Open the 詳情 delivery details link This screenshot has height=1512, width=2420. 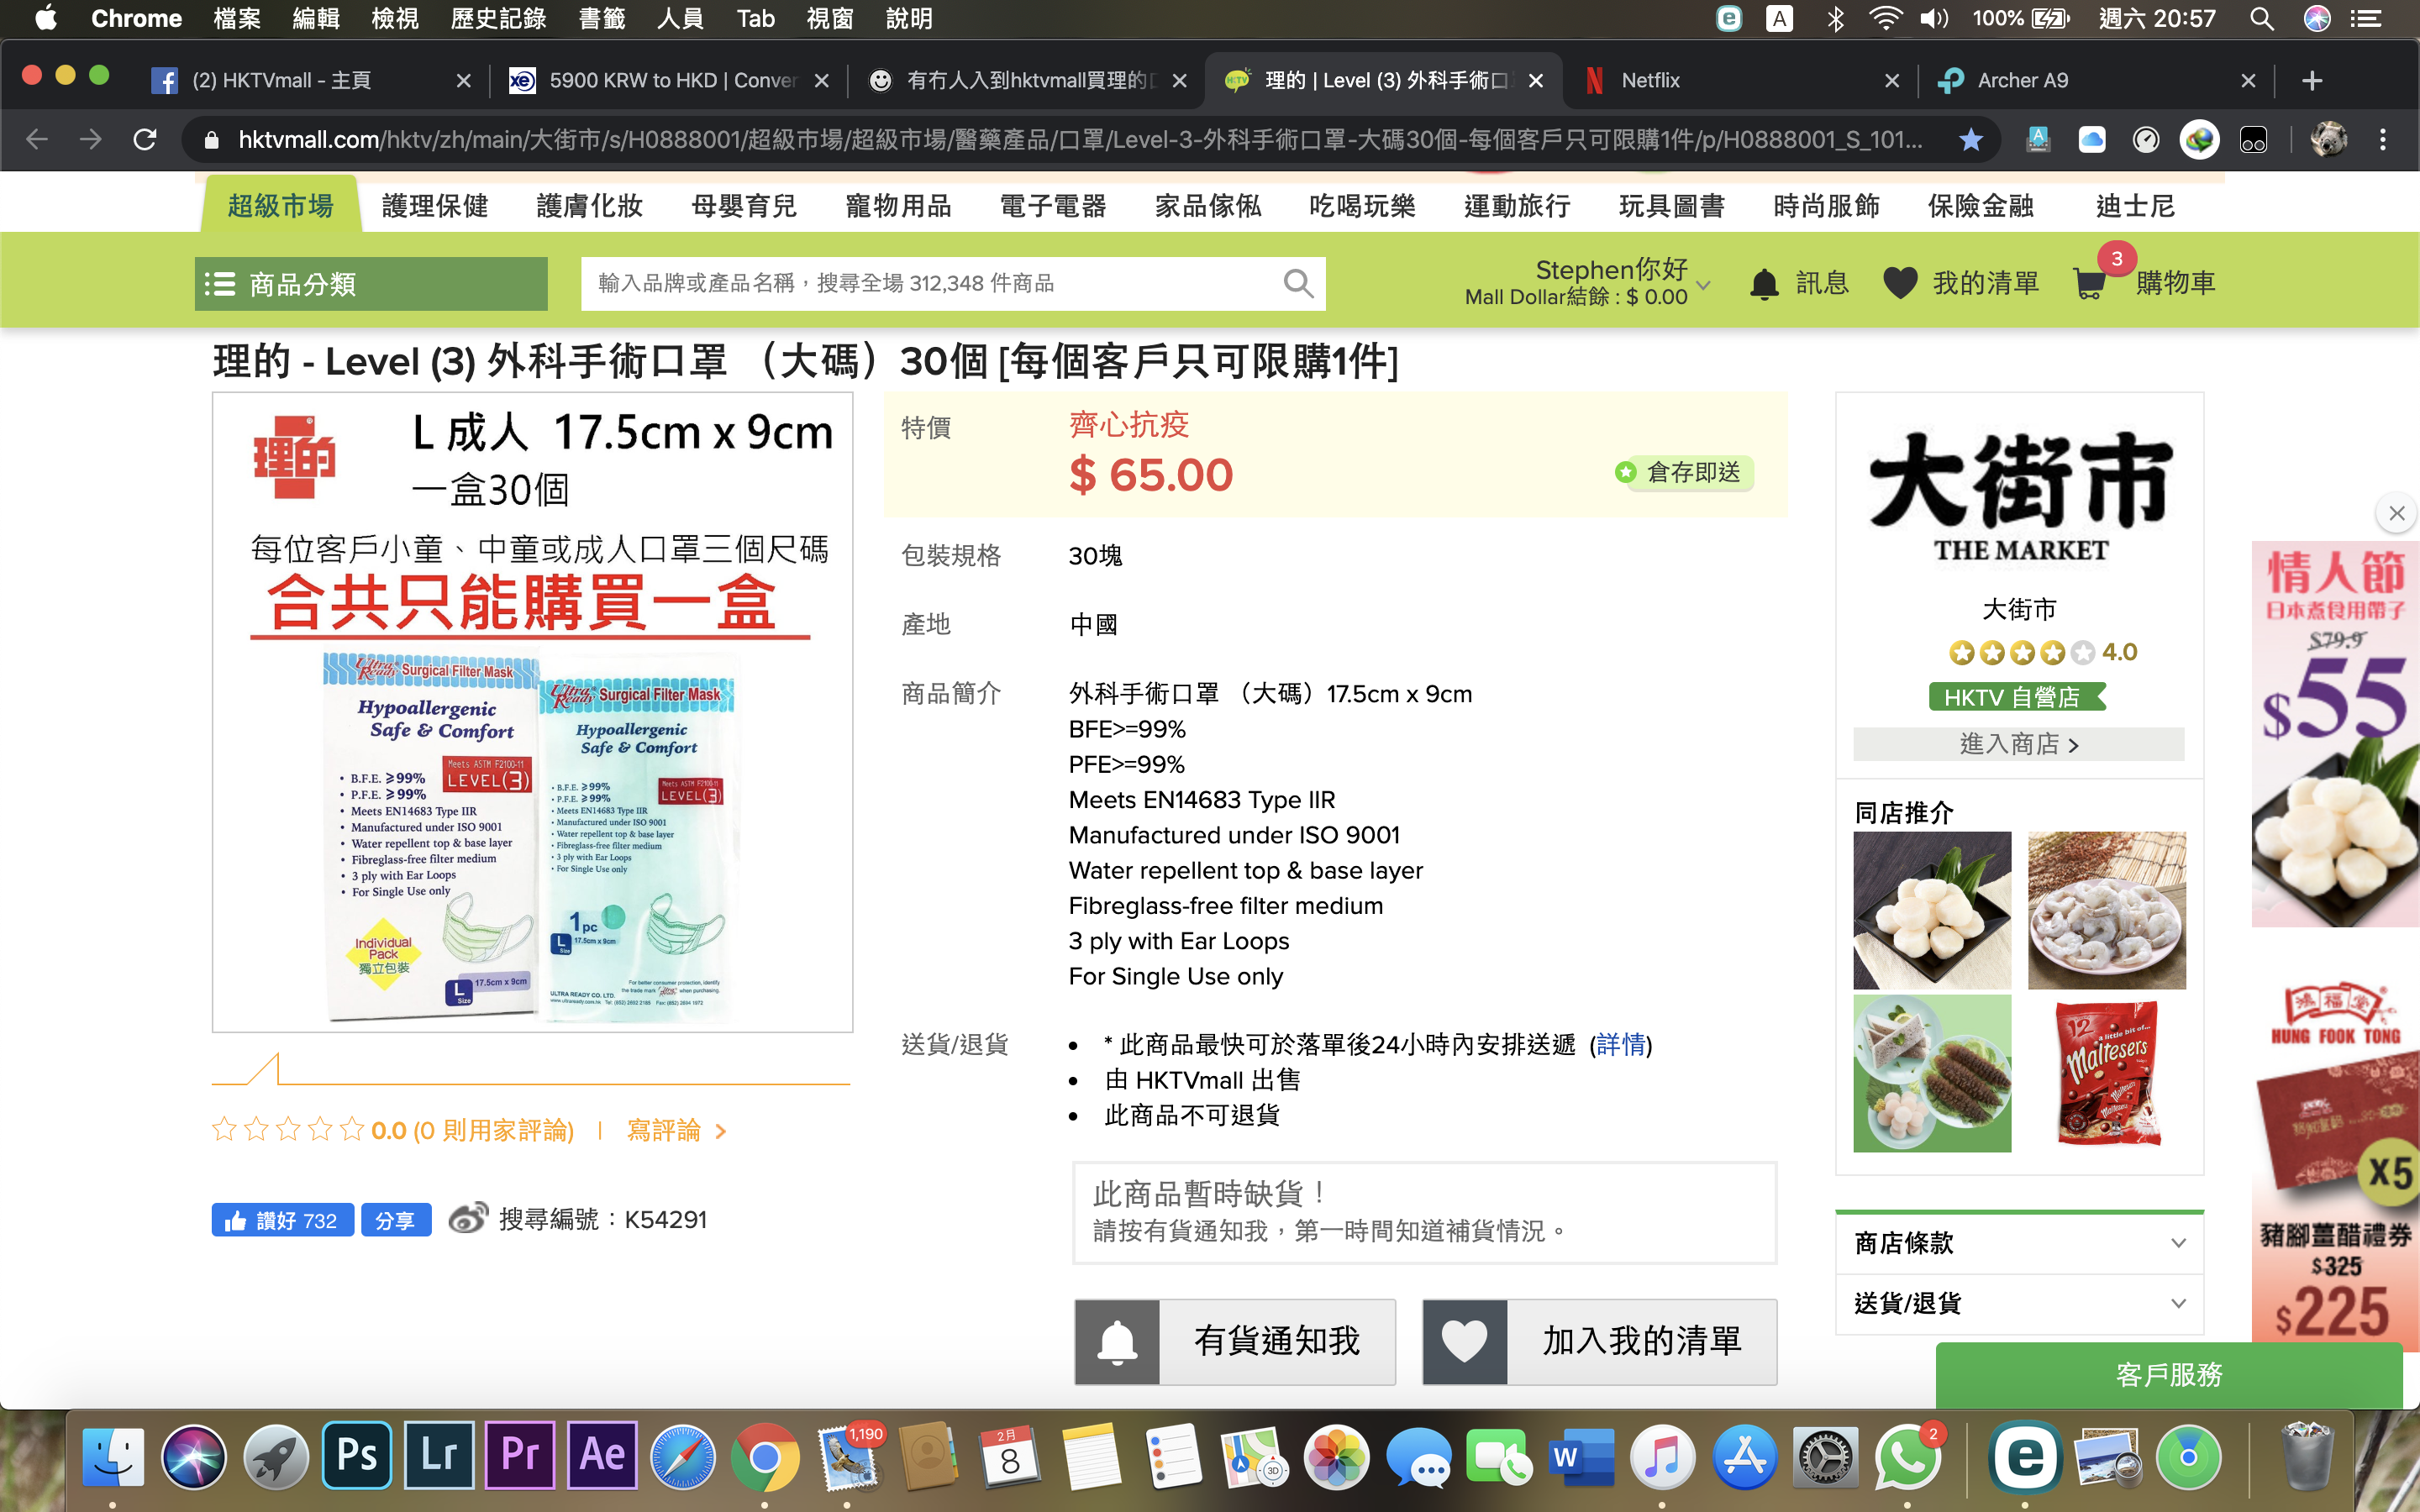point(1621,1044)
